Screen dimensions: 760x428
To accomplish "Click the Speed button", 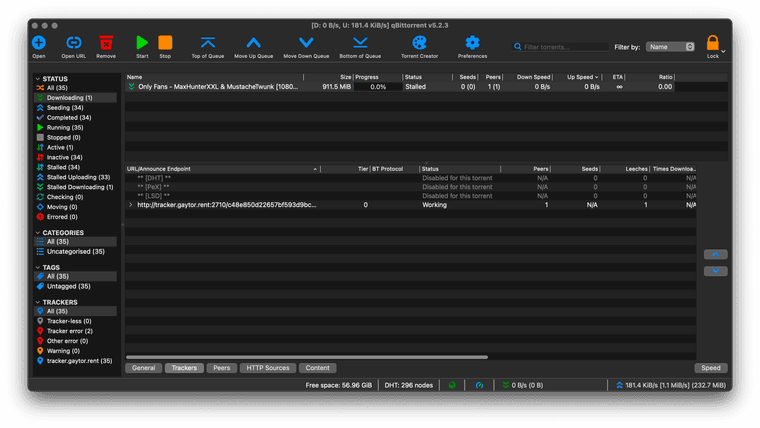I will click(711, 368).
